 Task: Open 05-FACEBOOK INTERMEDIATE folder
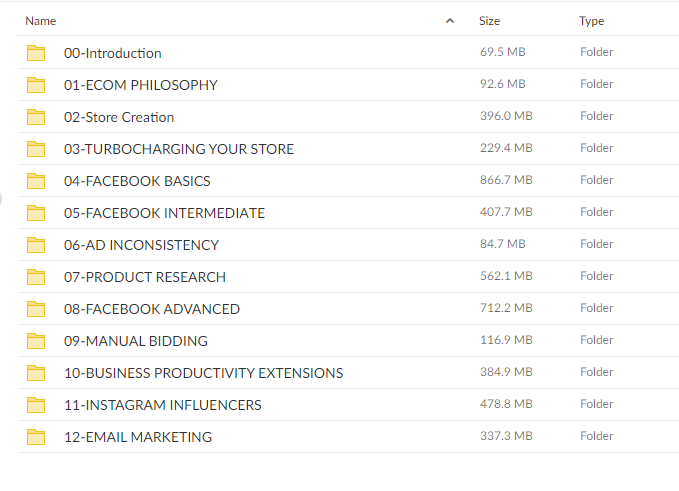tap(164, 213)
